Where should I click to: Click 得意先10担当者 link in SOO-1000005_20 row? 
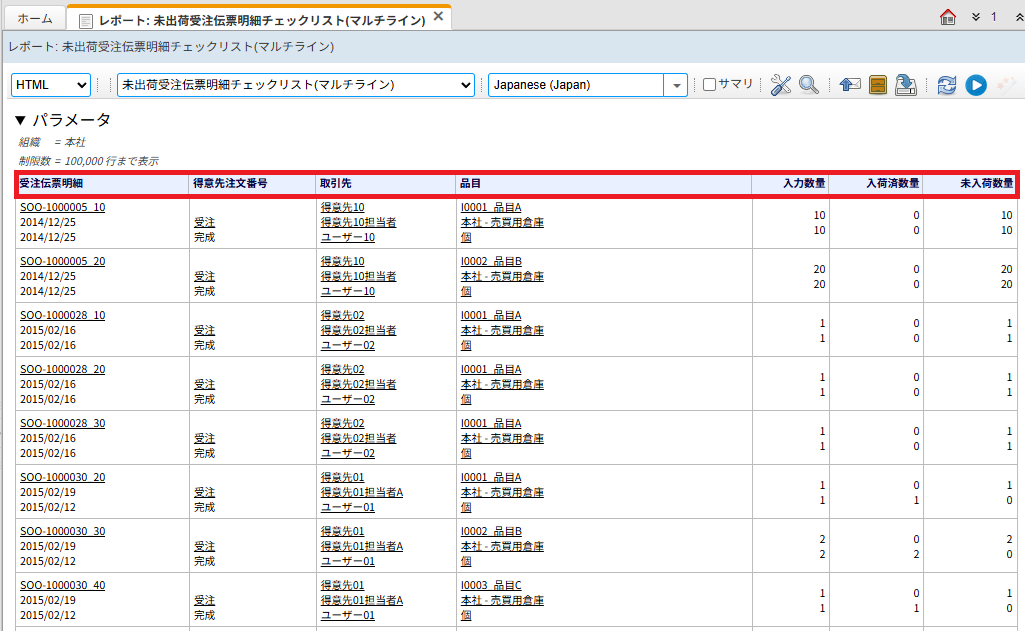pos(358,277)
